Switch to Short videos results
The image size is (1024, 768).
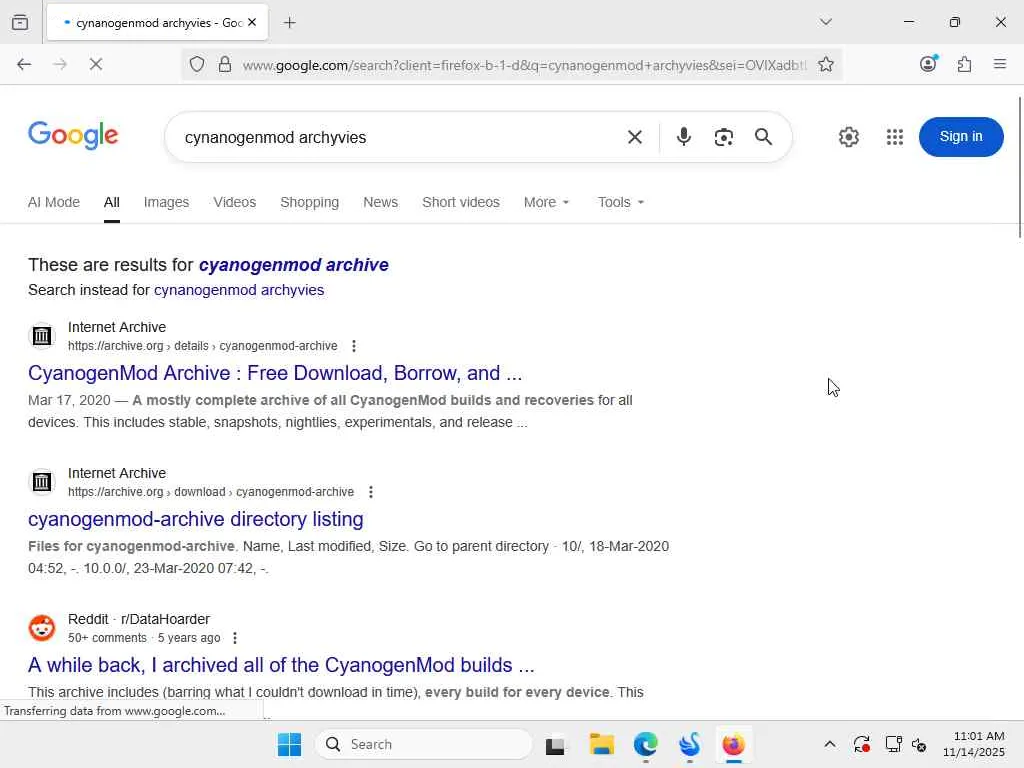coord(460,202)
